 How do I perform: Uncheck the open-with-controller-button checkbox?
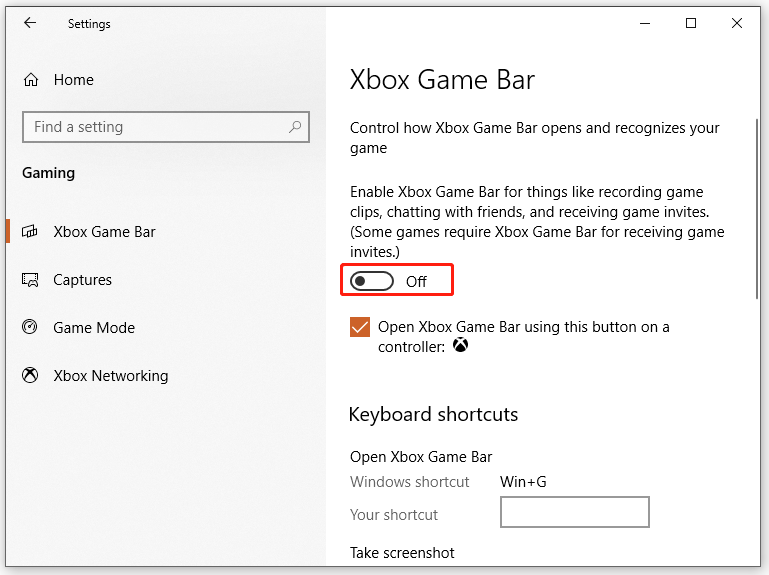(360, 327)
